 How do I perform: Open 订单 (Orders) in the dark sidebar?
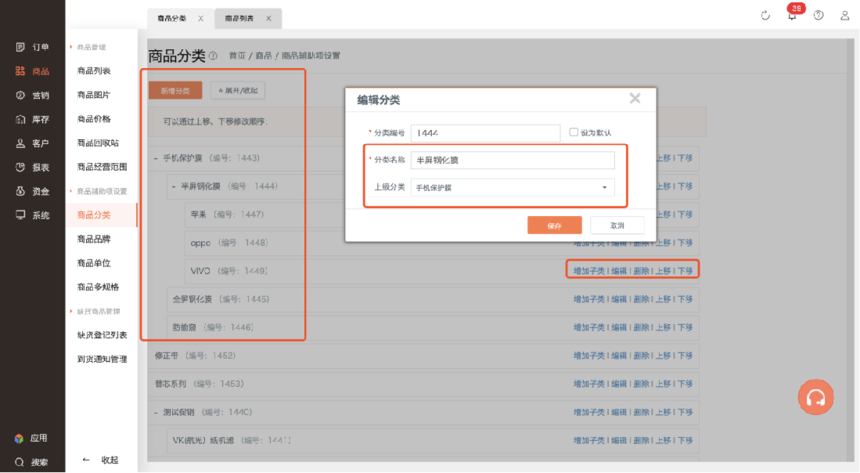(32, 47)
